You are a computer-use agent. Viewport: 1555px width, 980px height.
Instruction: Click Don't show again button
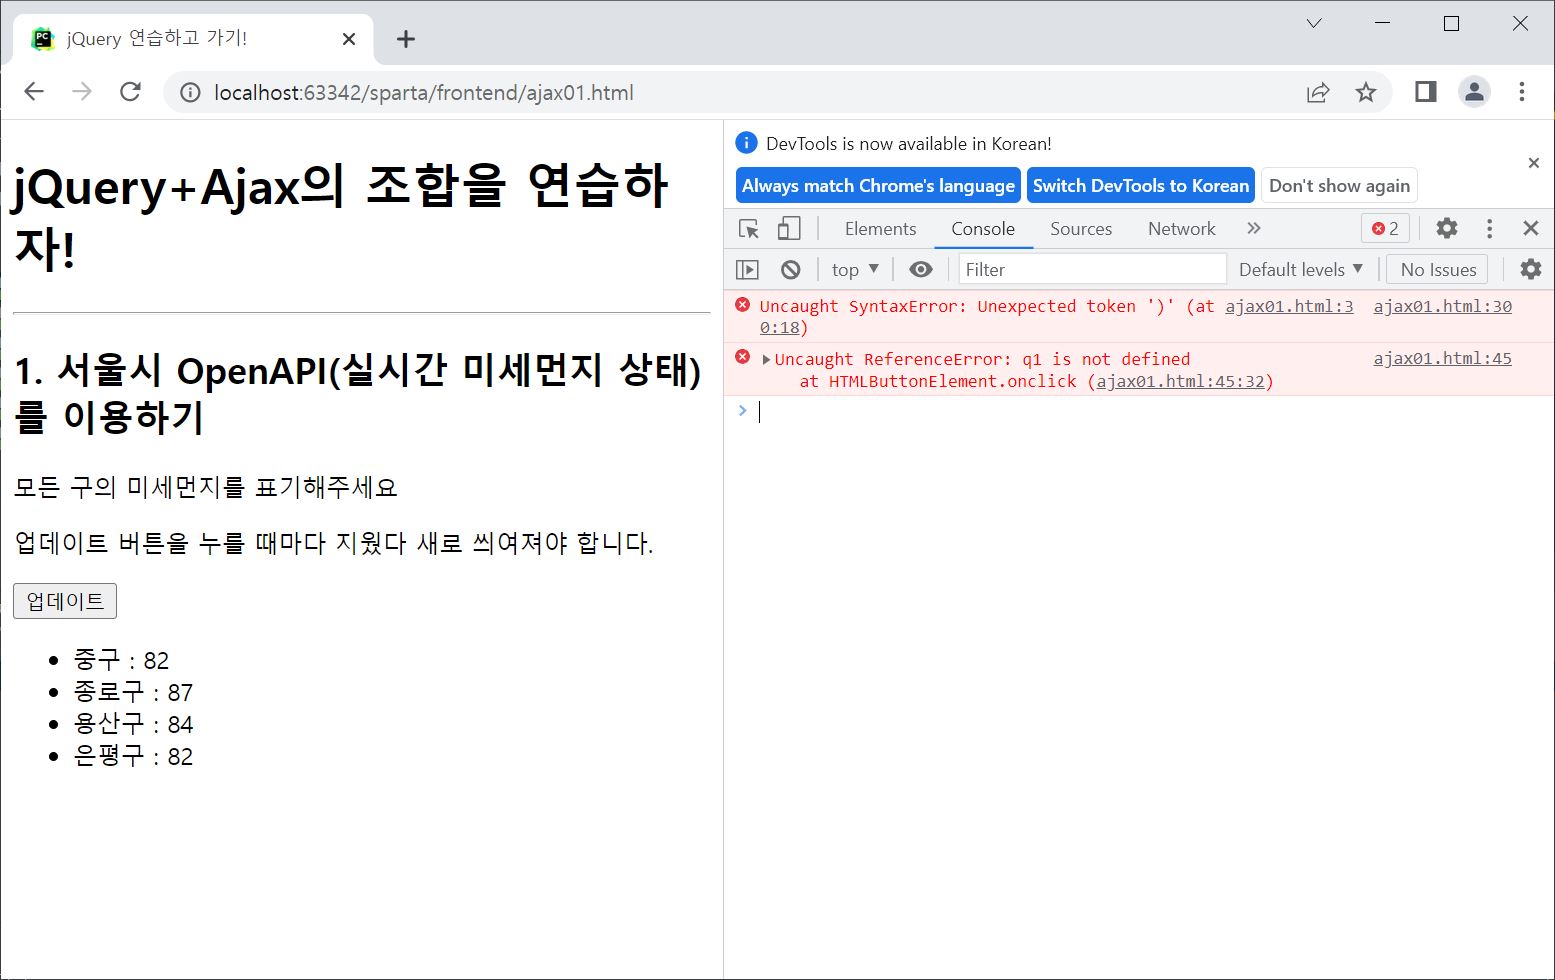(x=1339, y=186)
